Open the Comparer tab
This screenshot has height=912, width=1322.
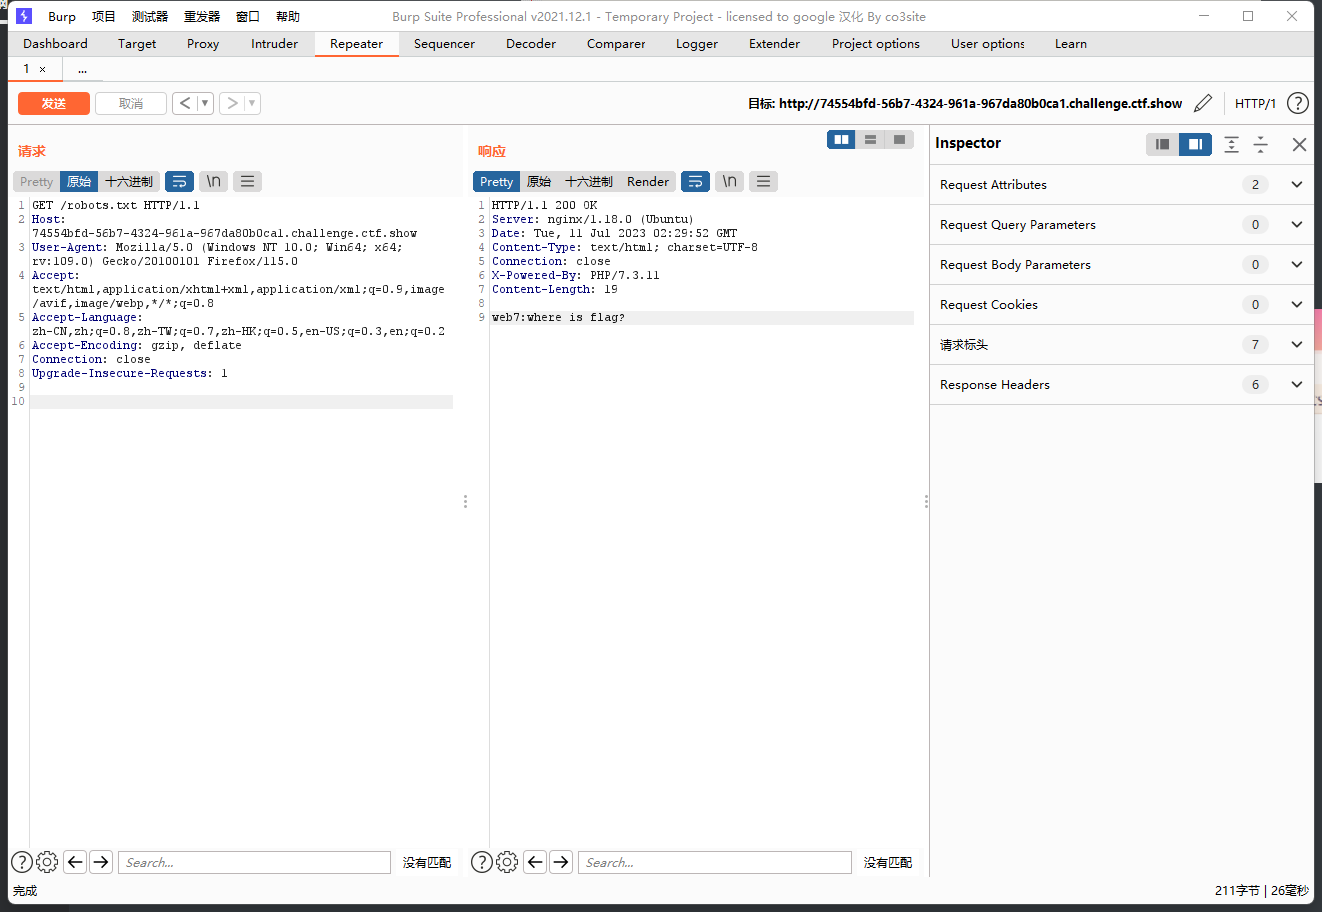tap(616, 43)
